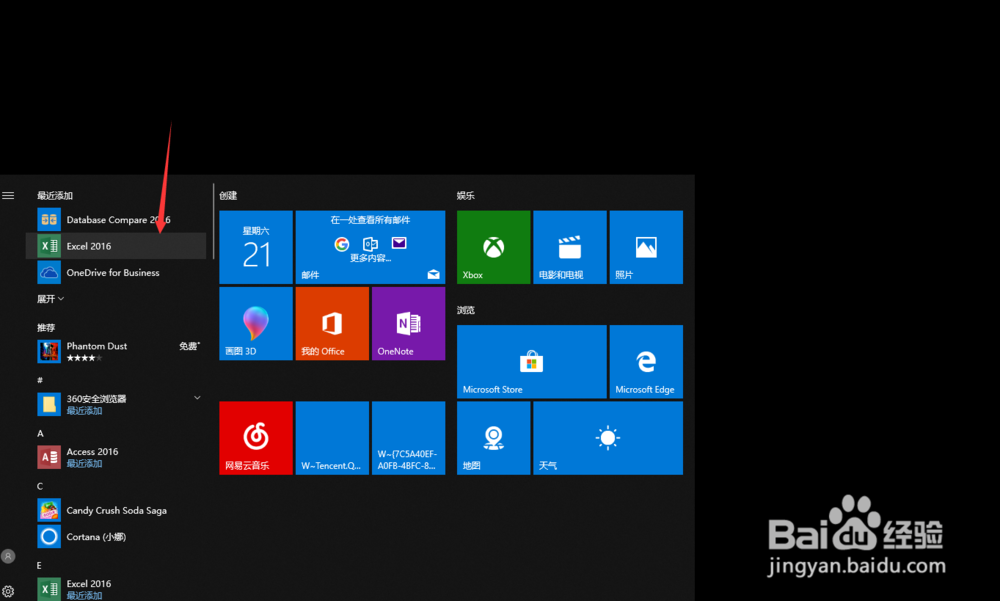The height and width of the screenshot is (601, 1000).
Task: Open the OneNote tile
Action: point(408,323)
